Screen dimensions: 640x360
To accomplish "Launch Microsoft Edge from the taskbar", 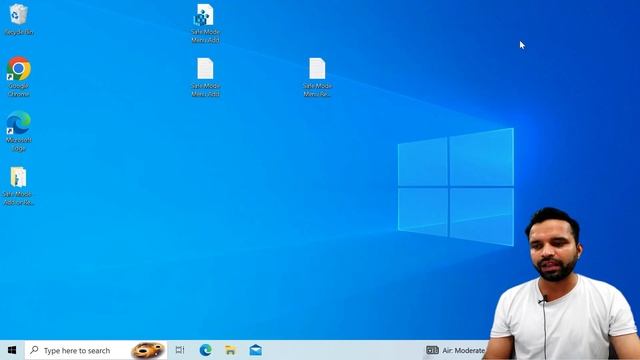I will coord(205,350).
